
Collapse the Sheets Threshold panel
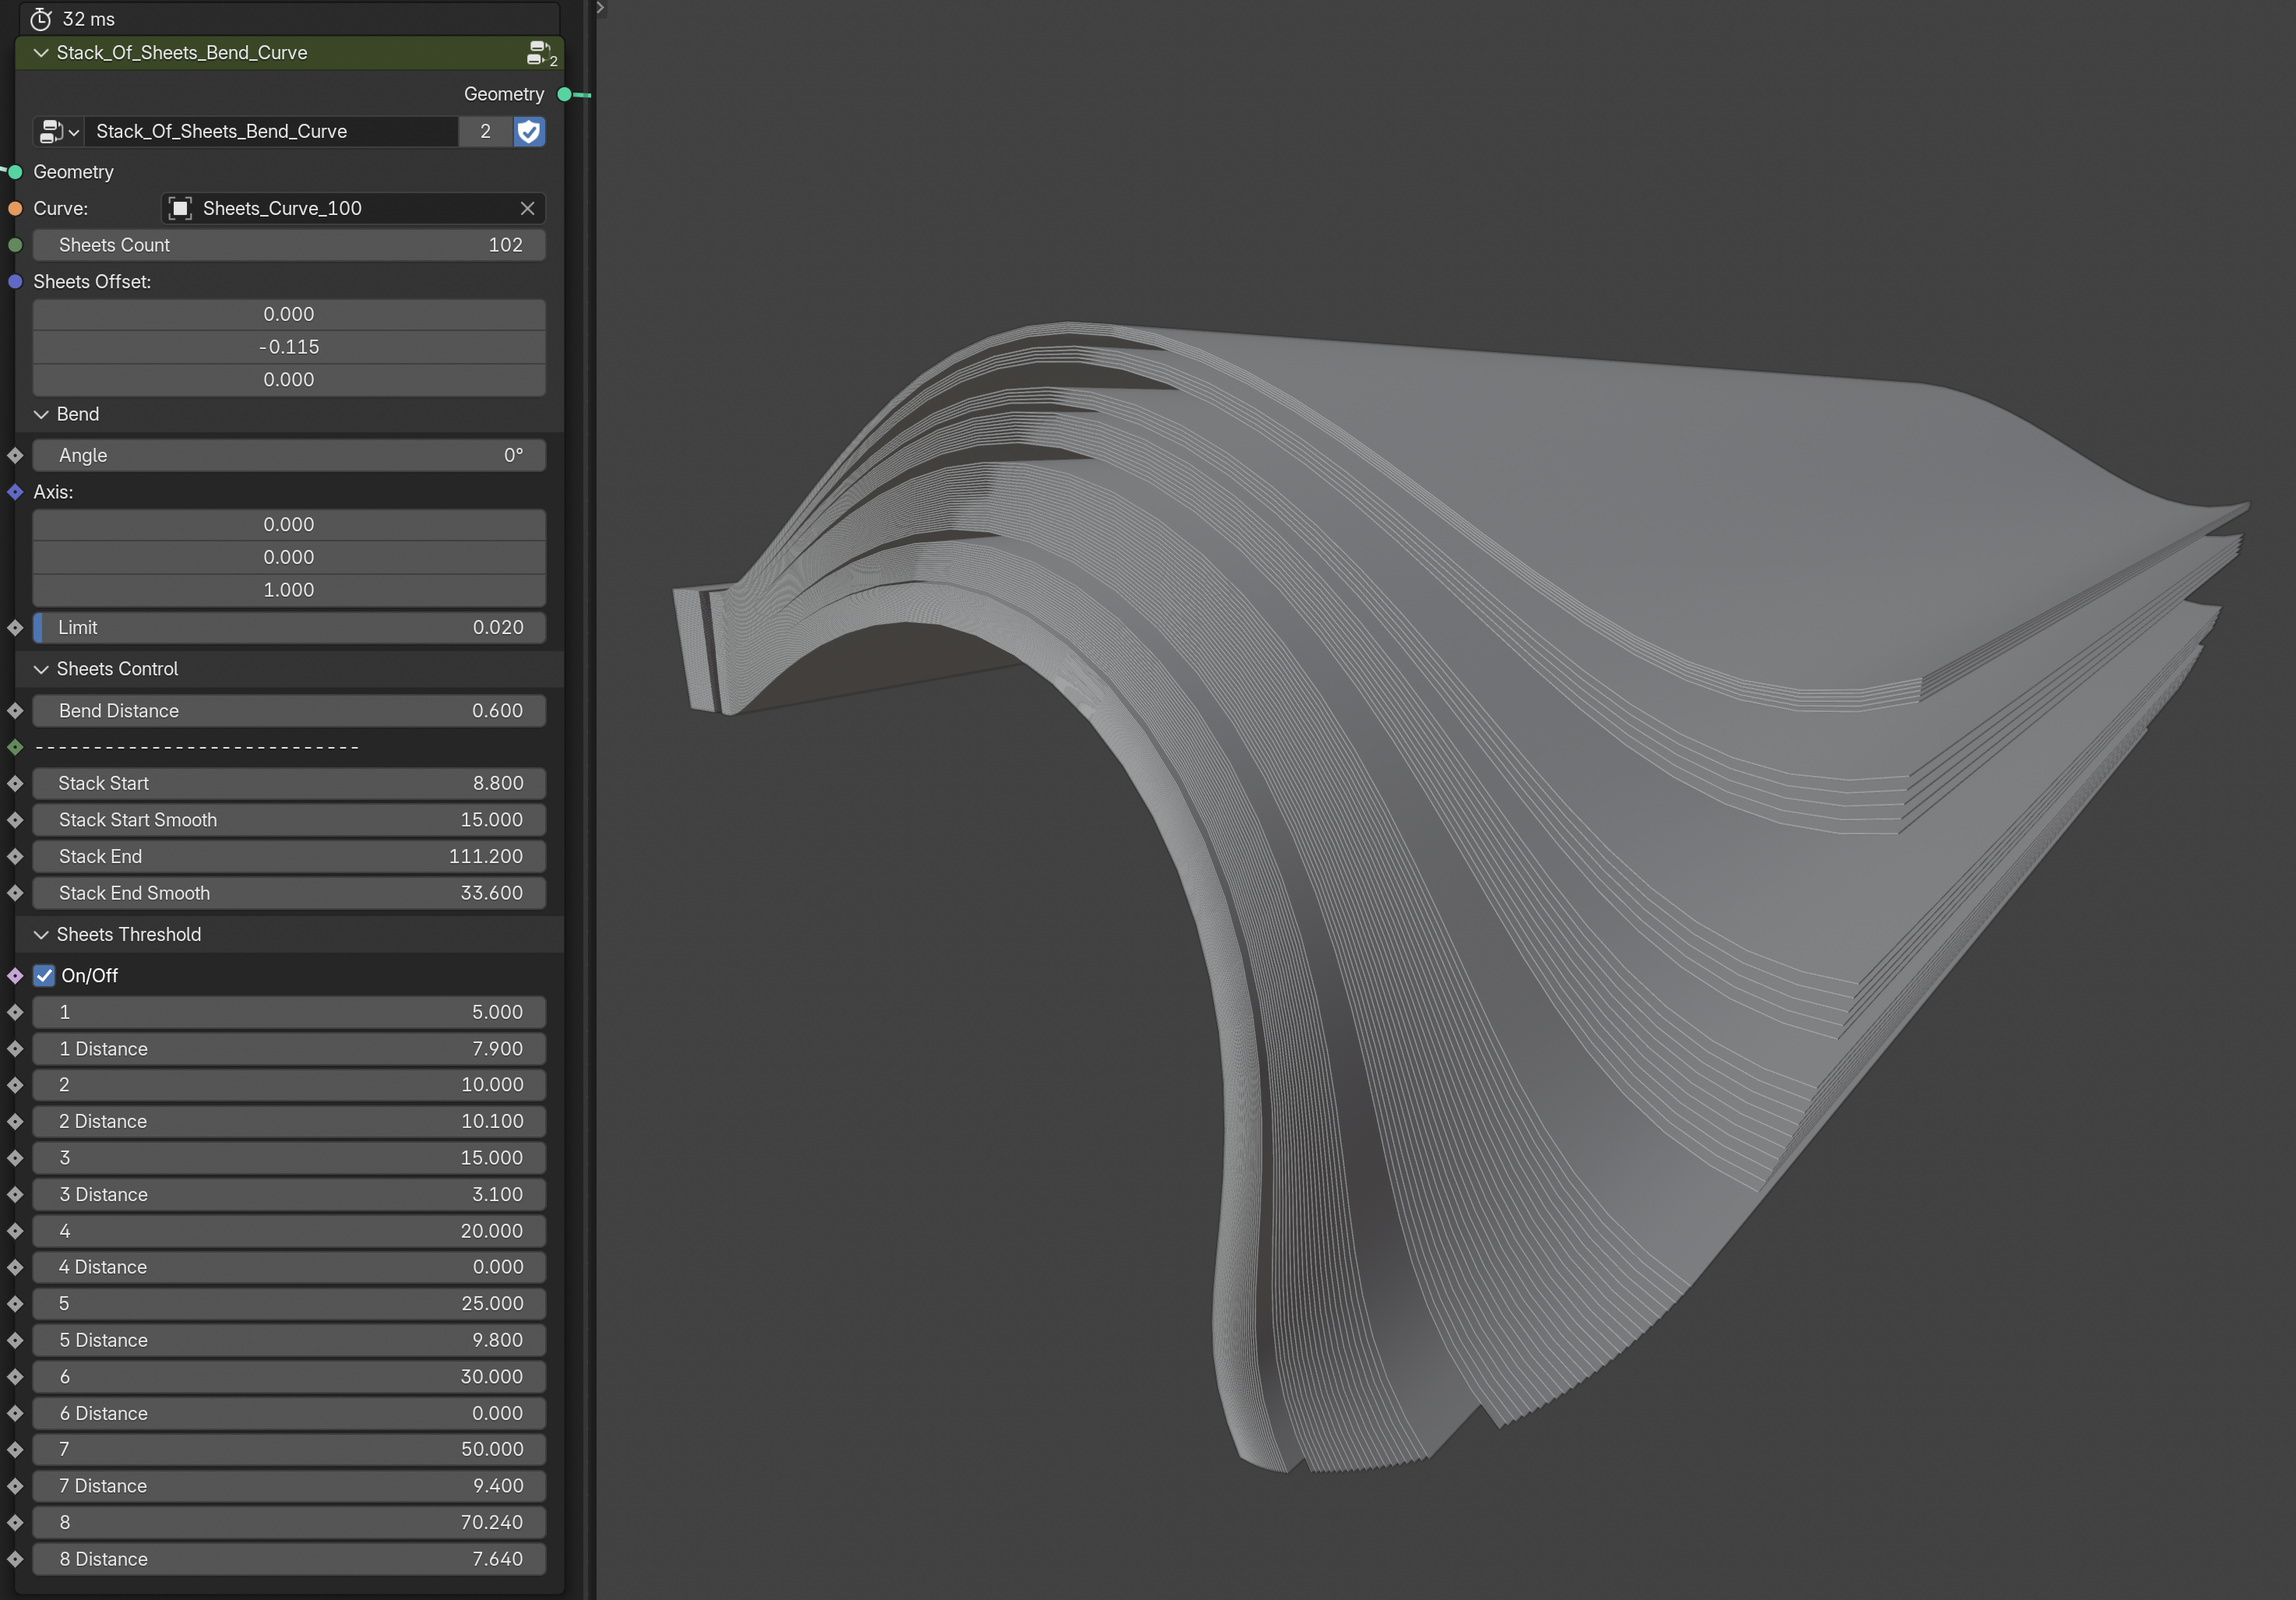pos(41,934)
